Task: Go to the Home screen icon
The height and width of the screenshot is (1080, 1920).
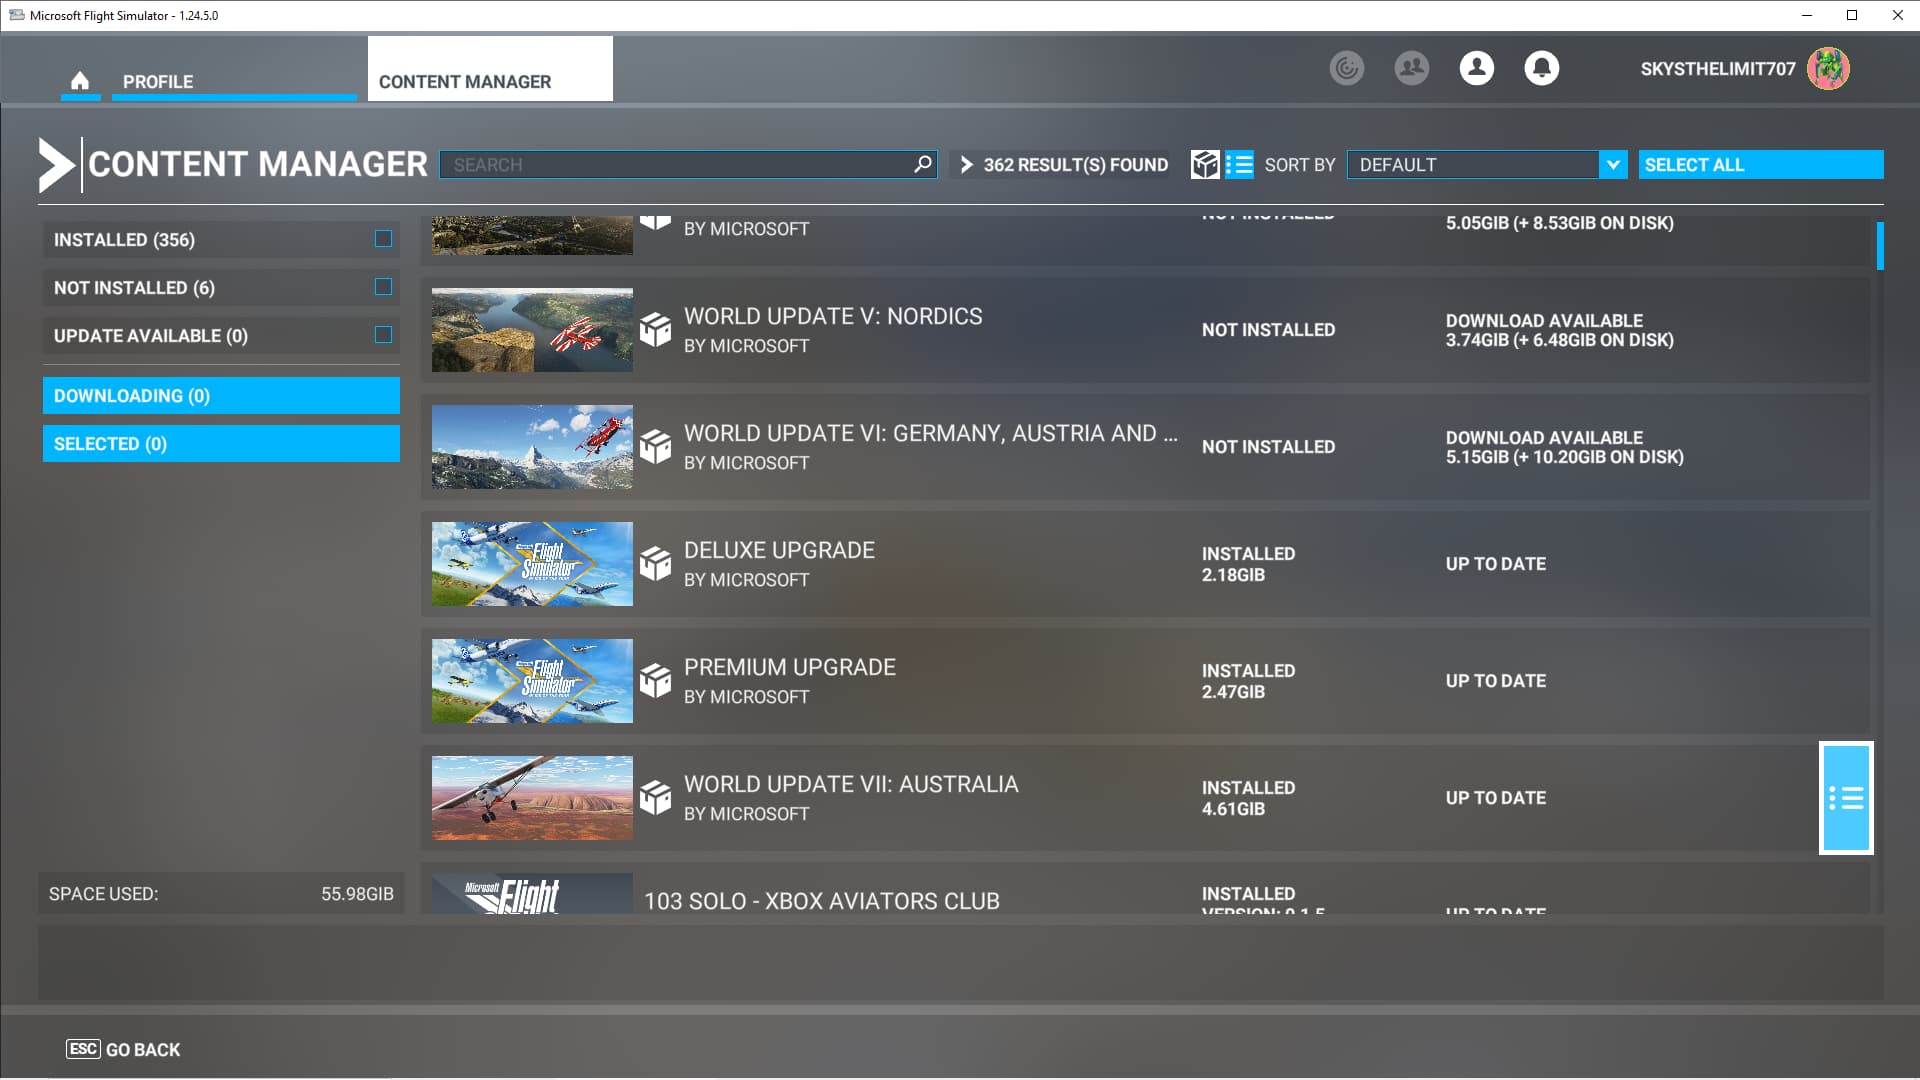Action: [x=80, y=81]
